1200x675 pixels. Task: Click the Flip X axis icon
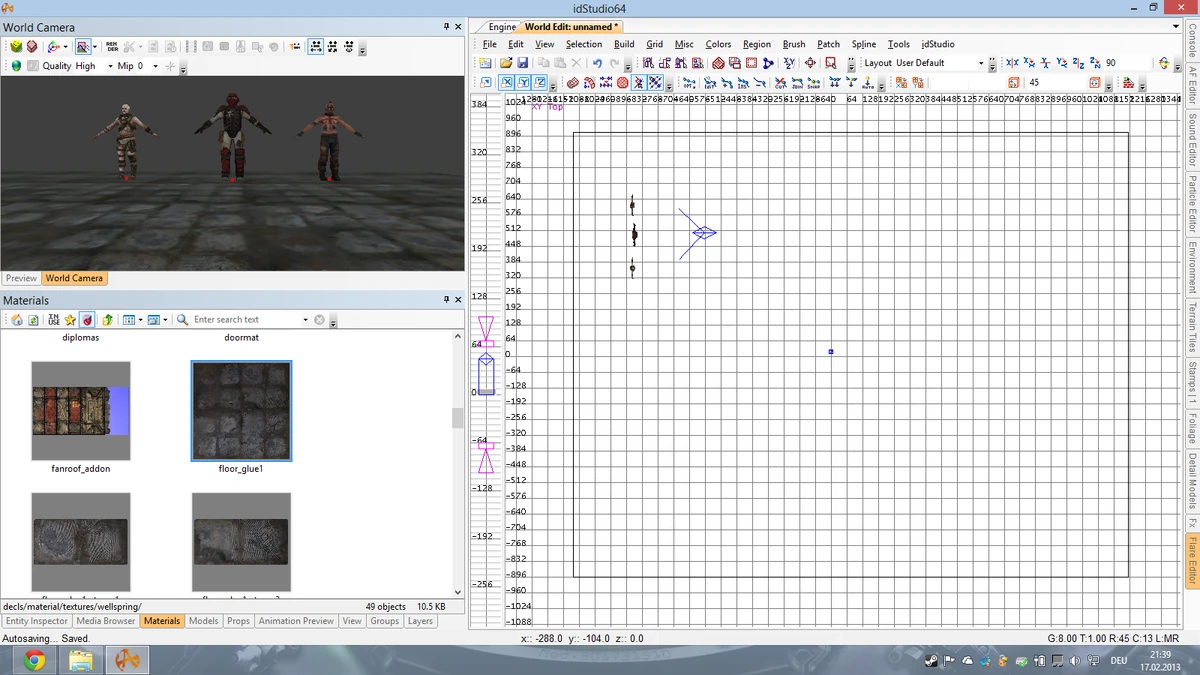tap(1012, 63)
